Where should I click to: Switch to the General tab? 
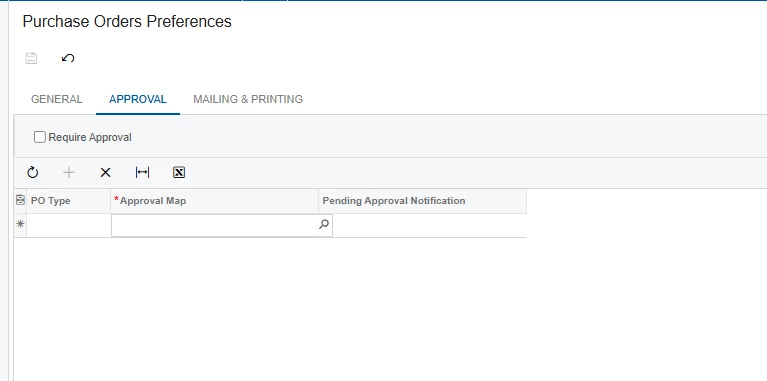coord(57,99)
